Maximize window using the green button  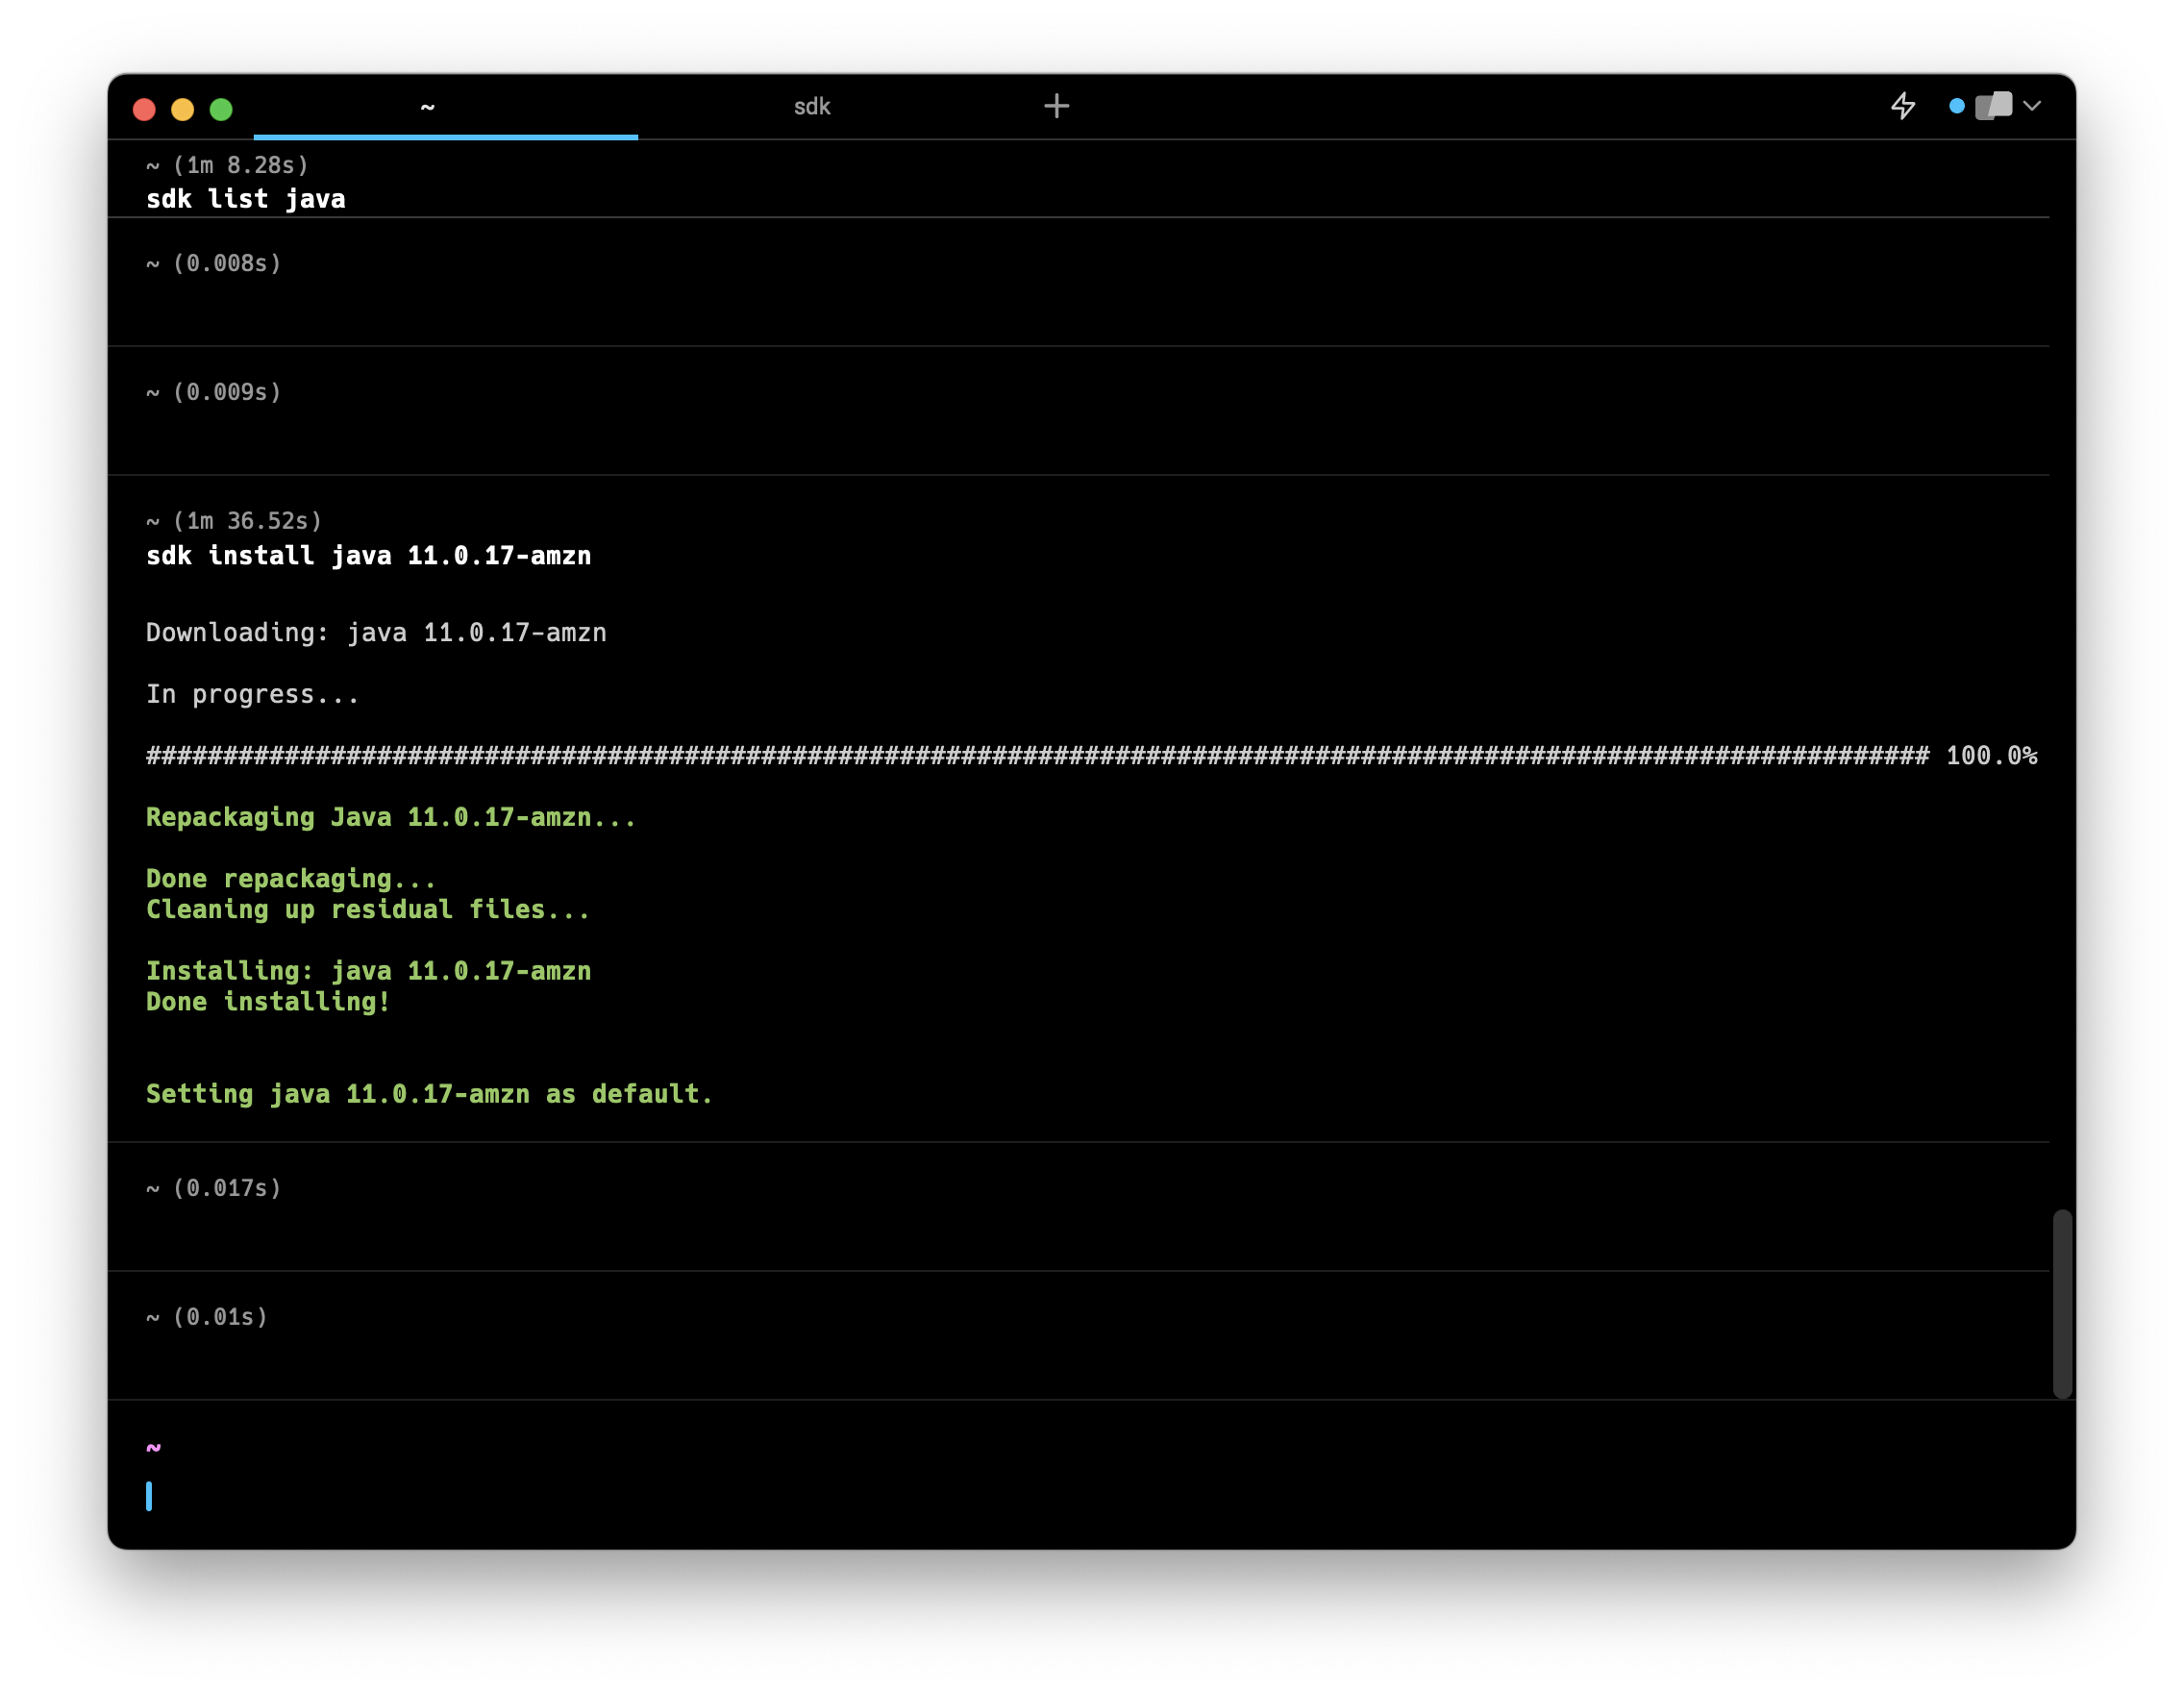coord(221,109)
